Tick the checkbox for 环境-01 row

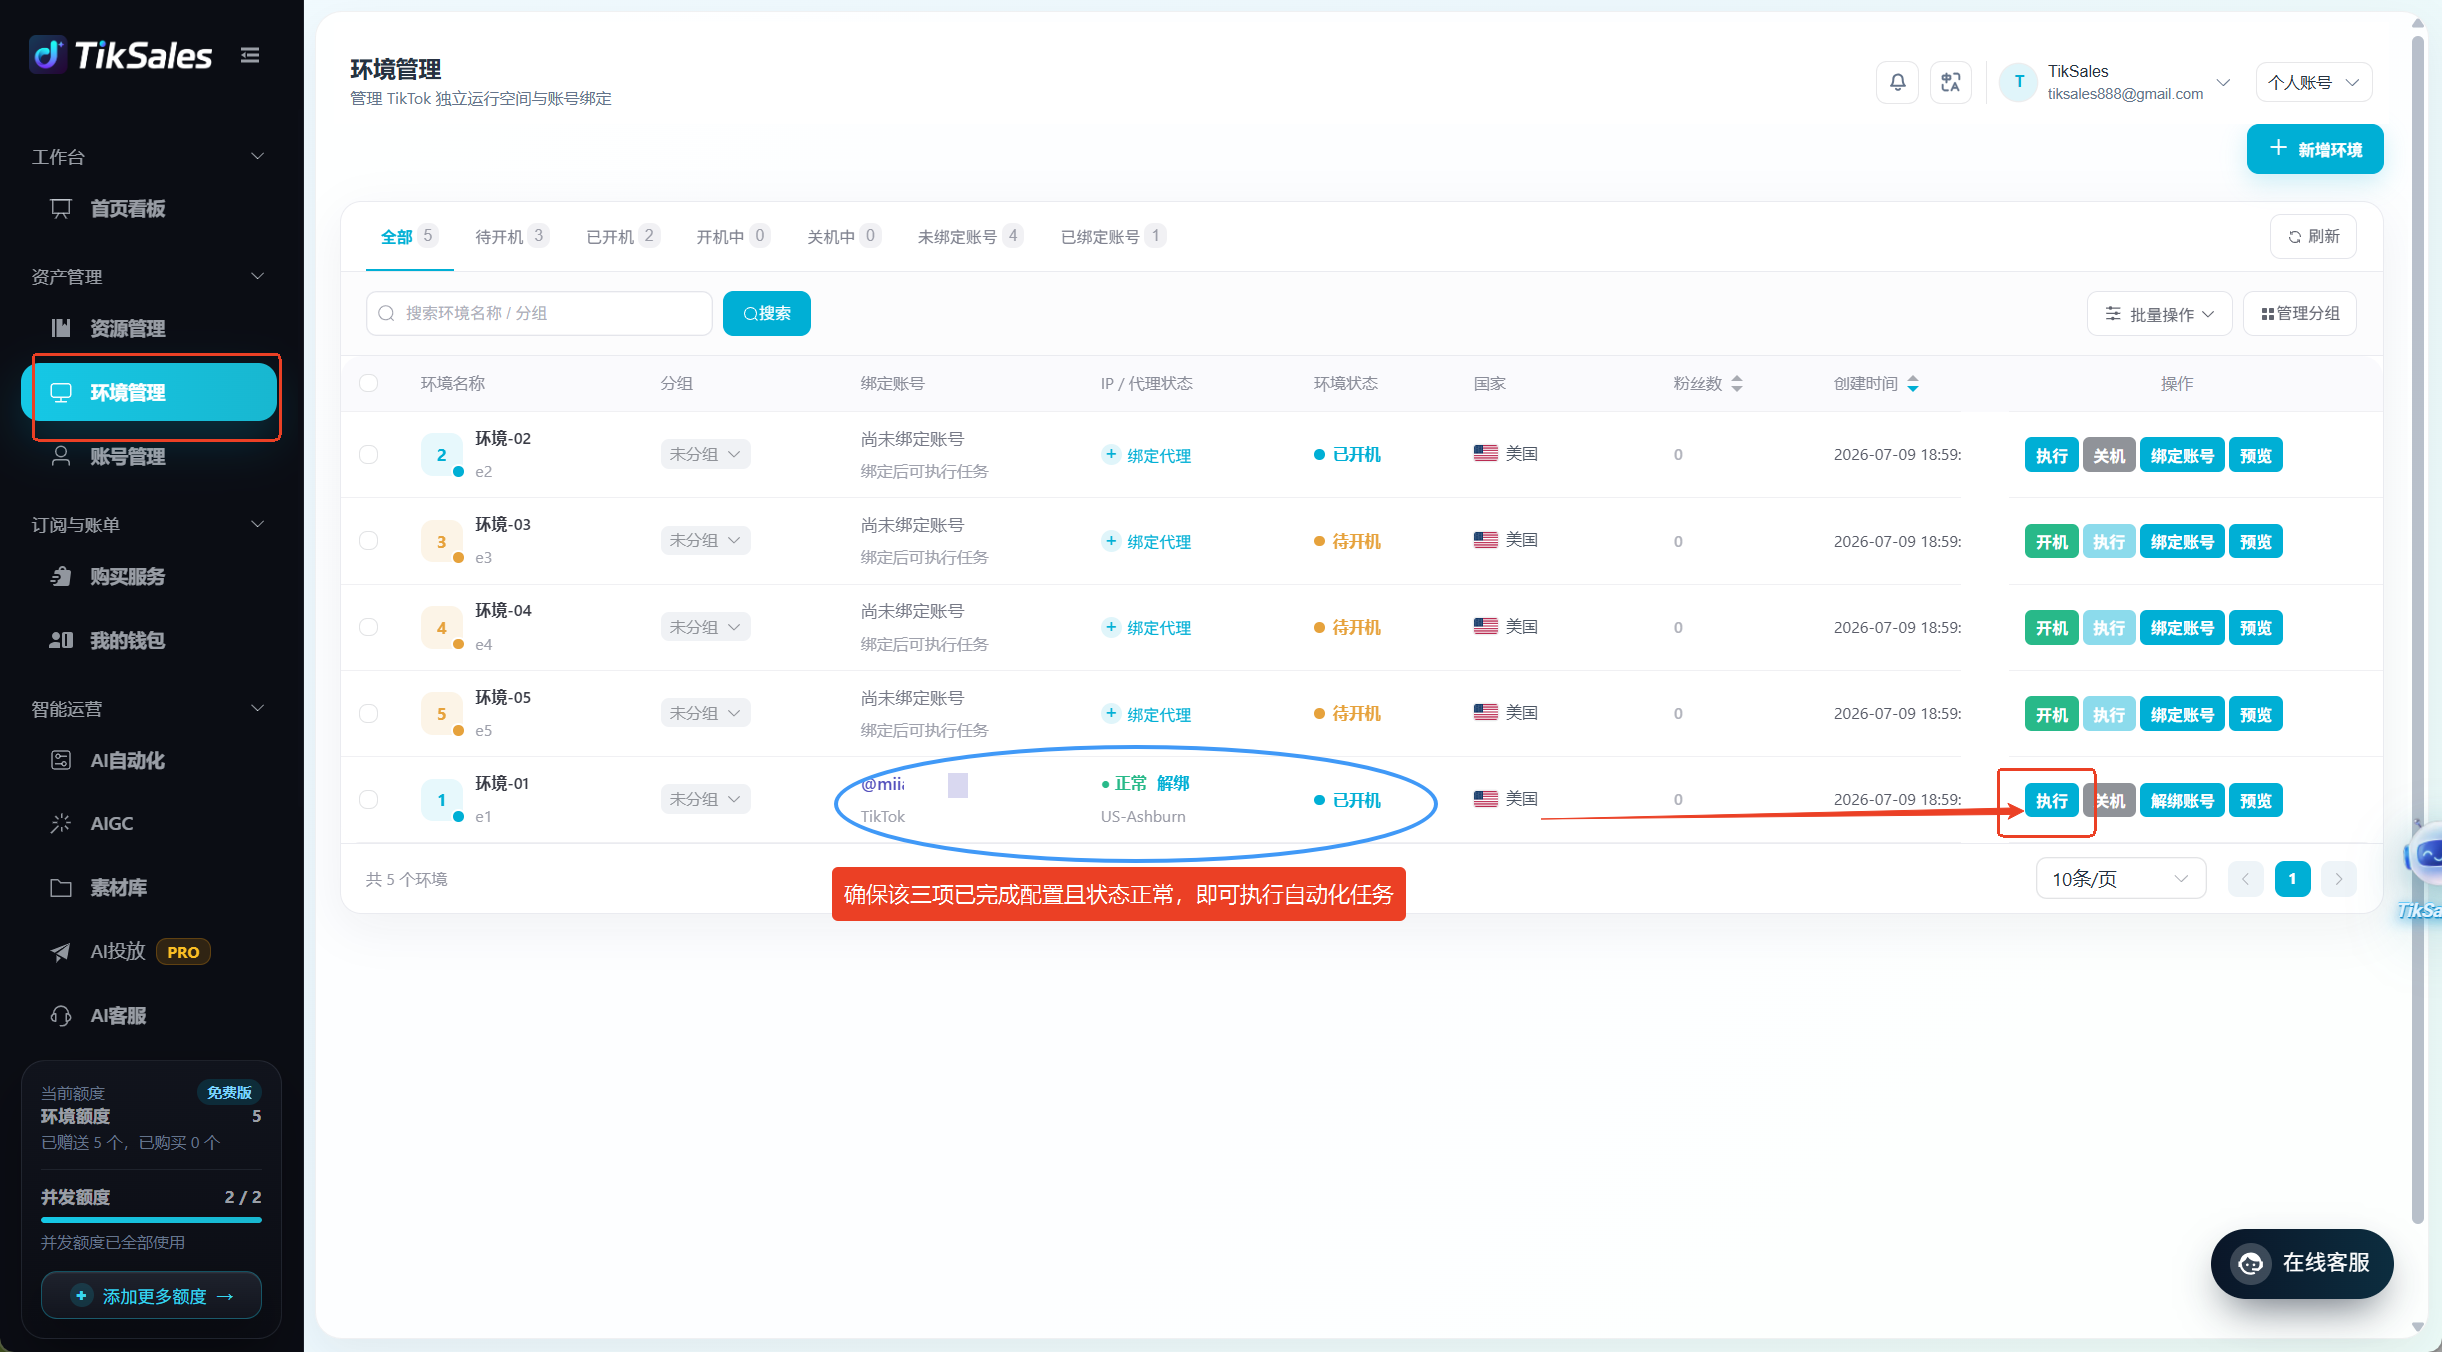pos(369,799)
